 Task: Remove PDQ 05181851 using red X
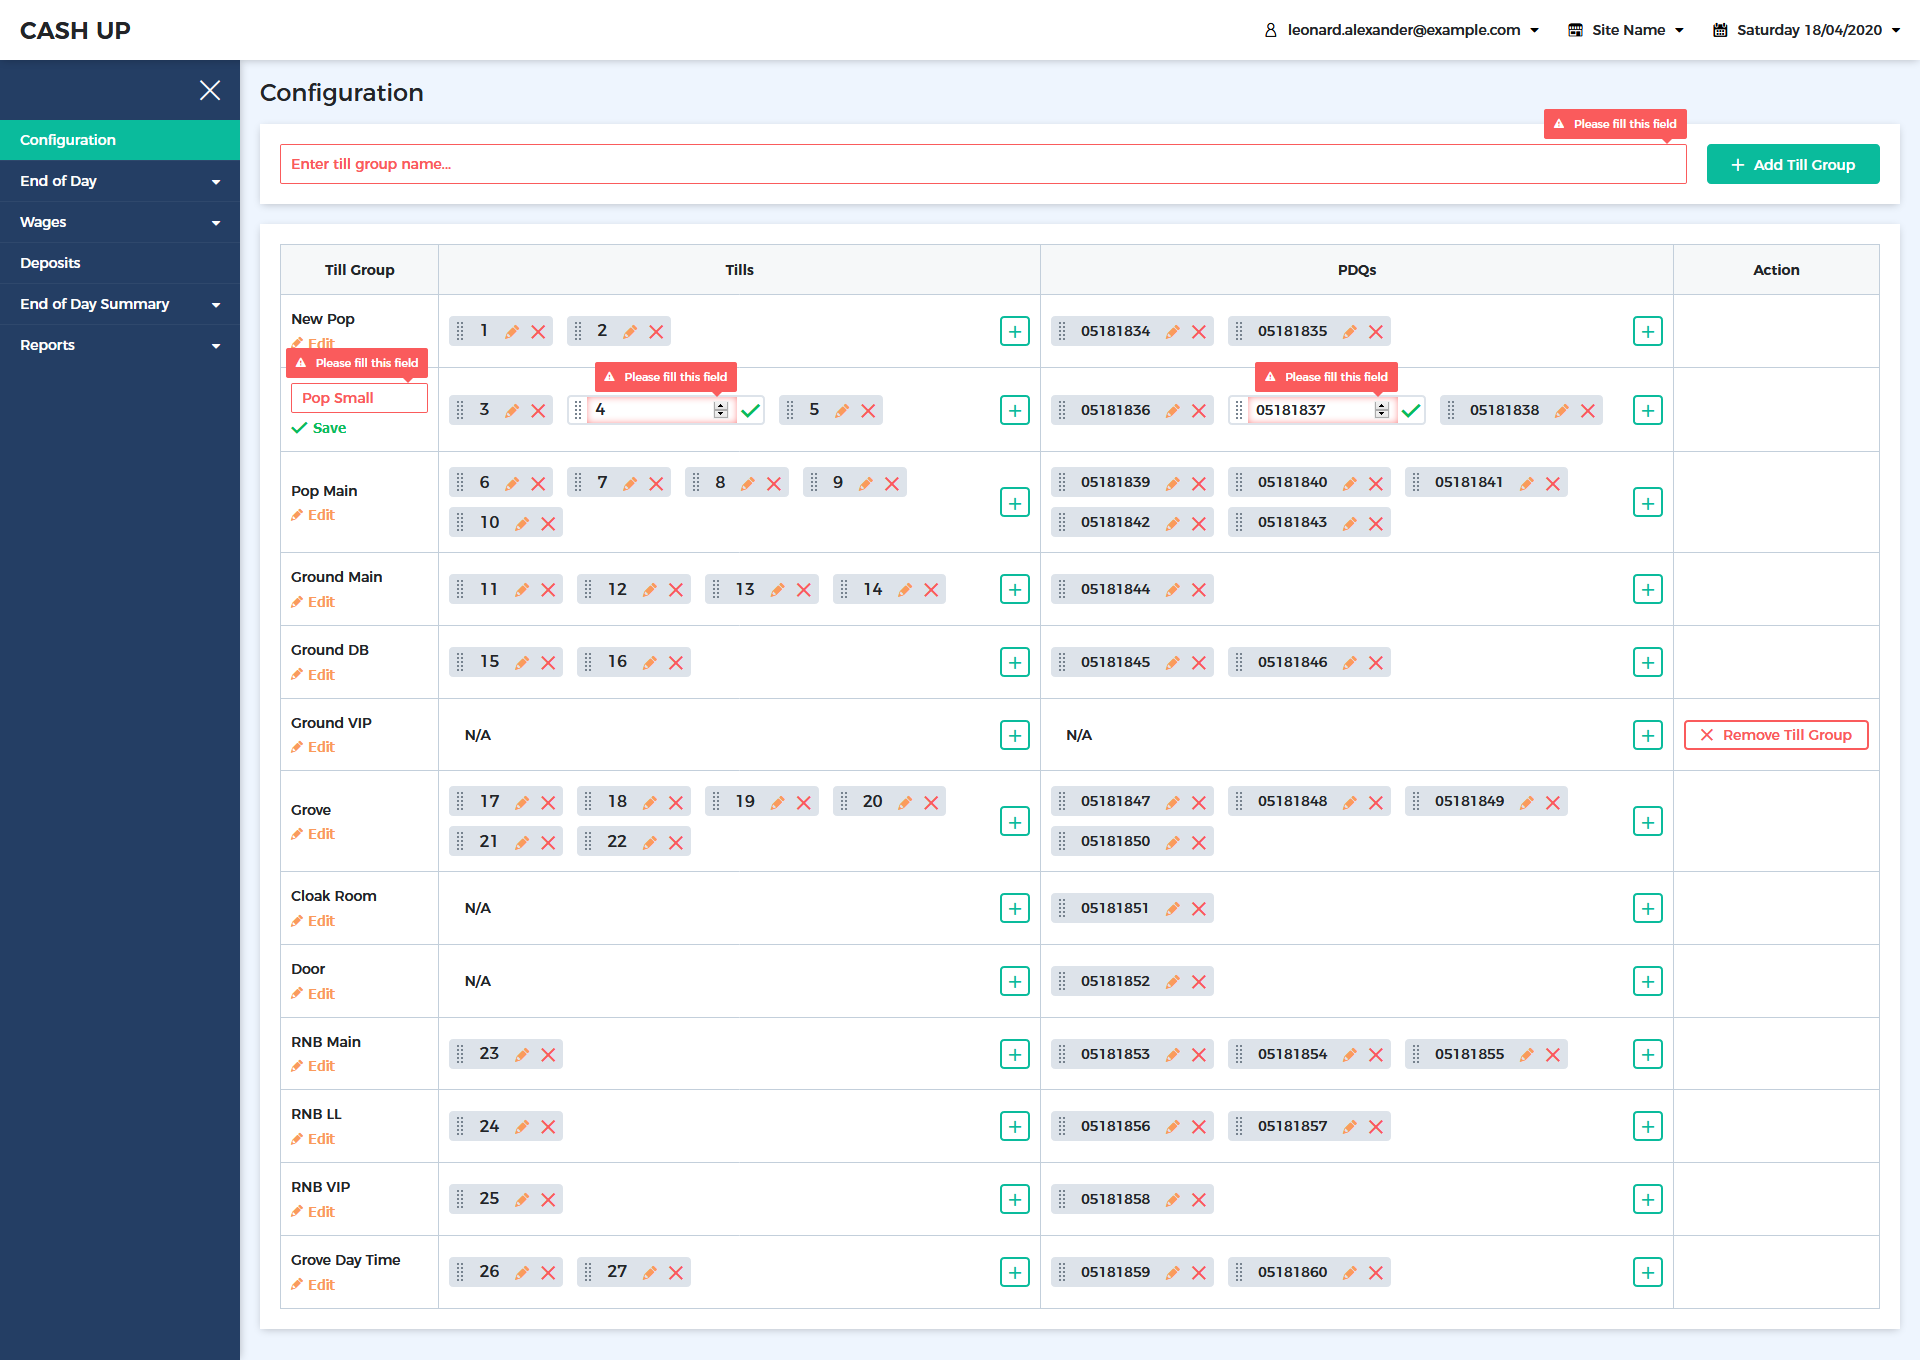[1199, 909]
